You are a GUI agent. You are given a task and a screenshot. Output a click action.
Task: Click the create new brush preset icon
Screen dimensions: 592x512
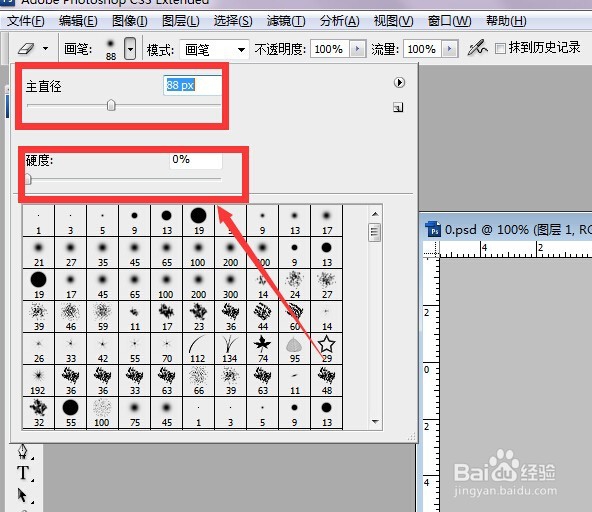pyautogui.click(x=398, y=108)
